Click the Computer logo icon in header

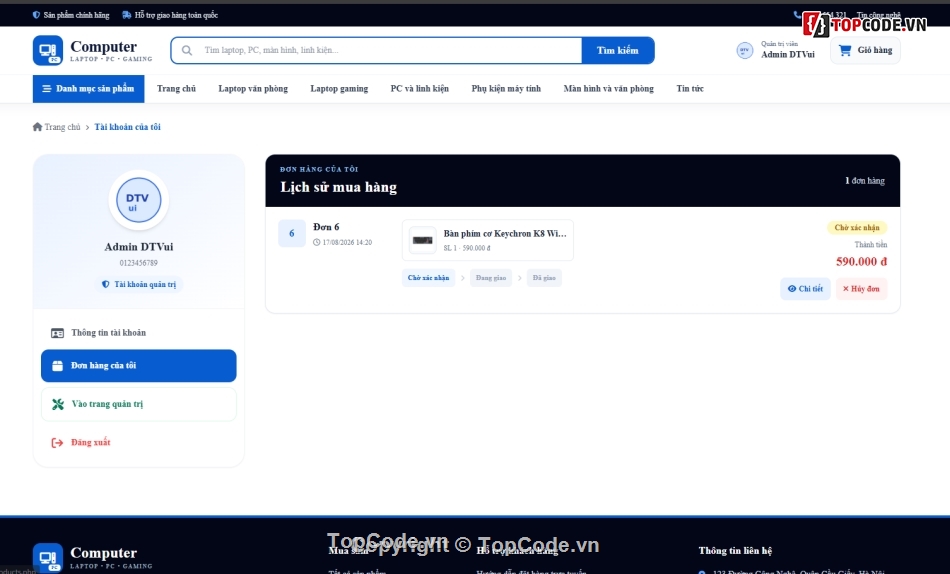click(48, 50)
